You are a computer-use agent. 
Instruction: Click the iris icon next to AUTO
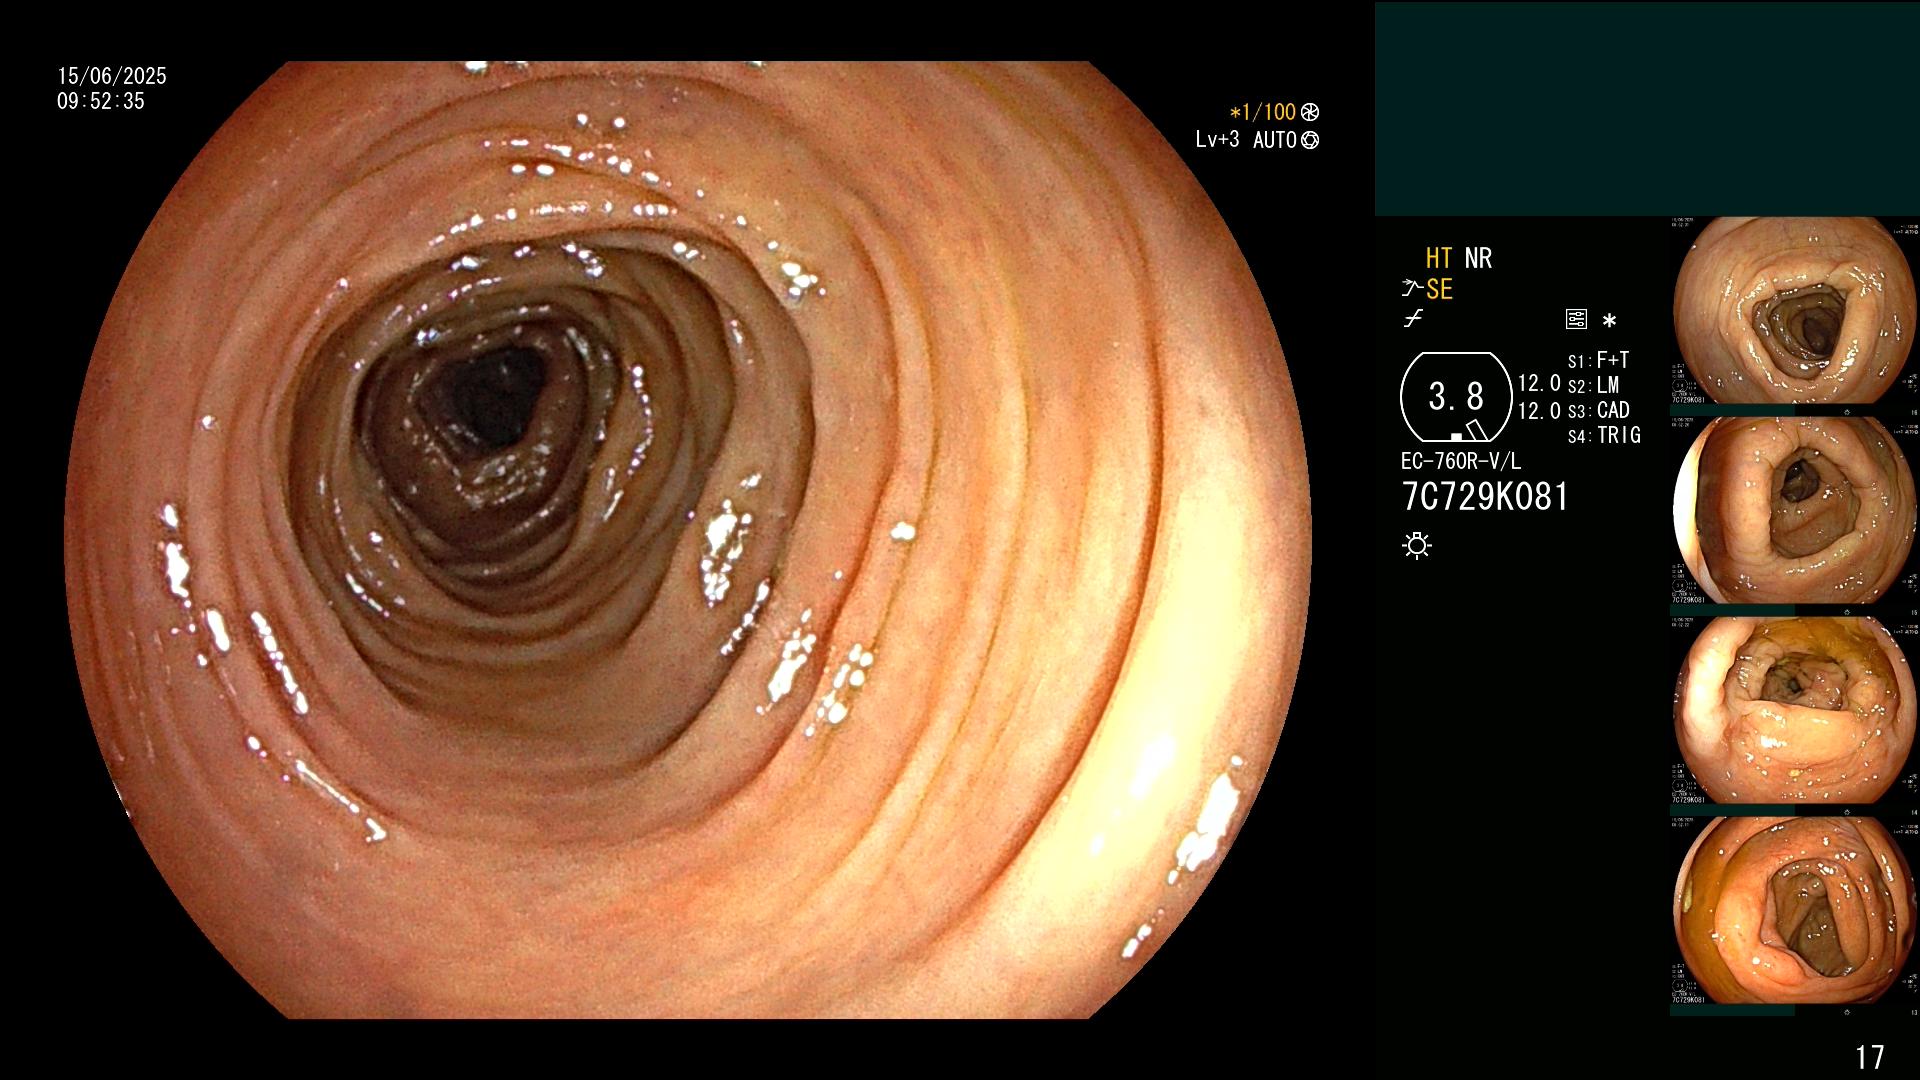tap(1310, 140)
